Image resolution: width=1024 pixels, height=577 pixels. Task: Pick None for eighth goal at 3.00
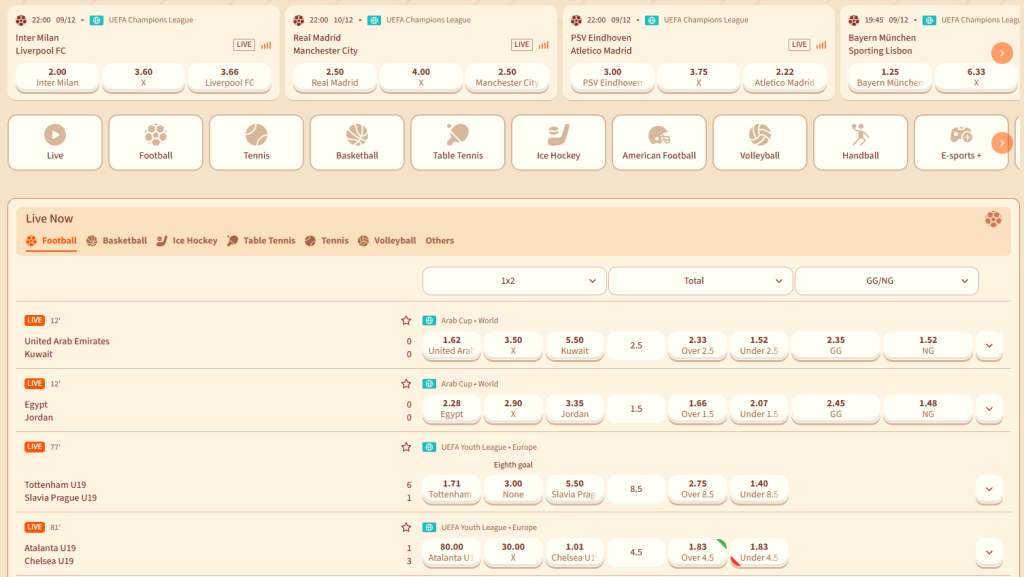(513, 489)
